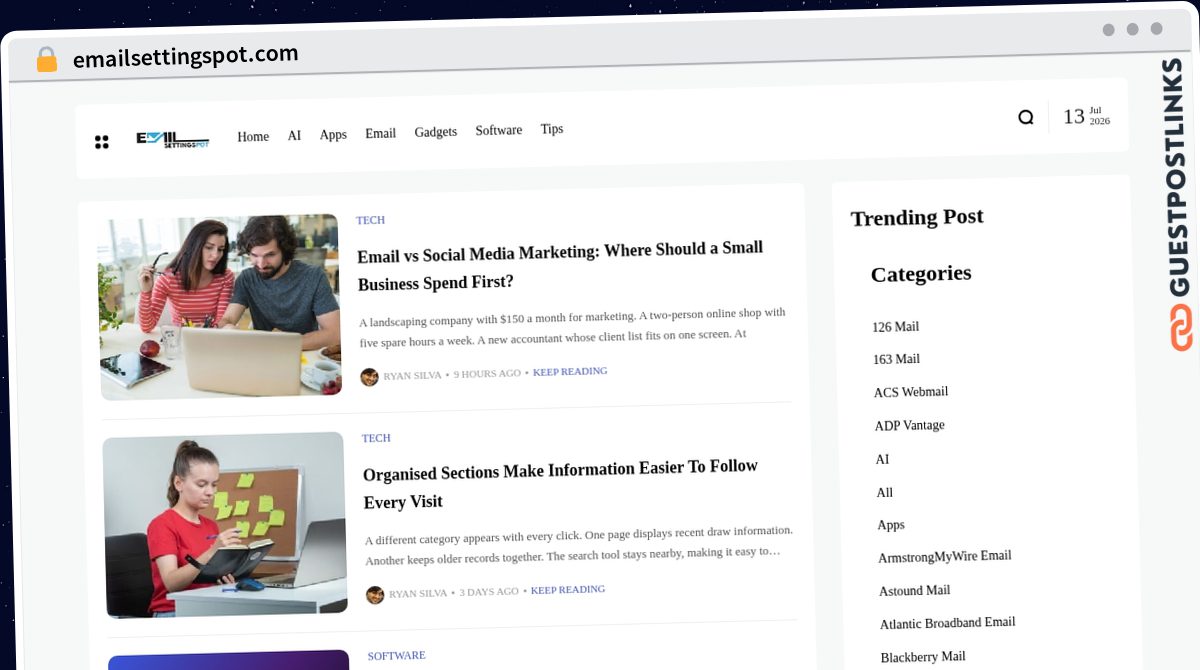Screen dimensions: 1200x670
Task: Select the Software menu item
Action: 499,130
